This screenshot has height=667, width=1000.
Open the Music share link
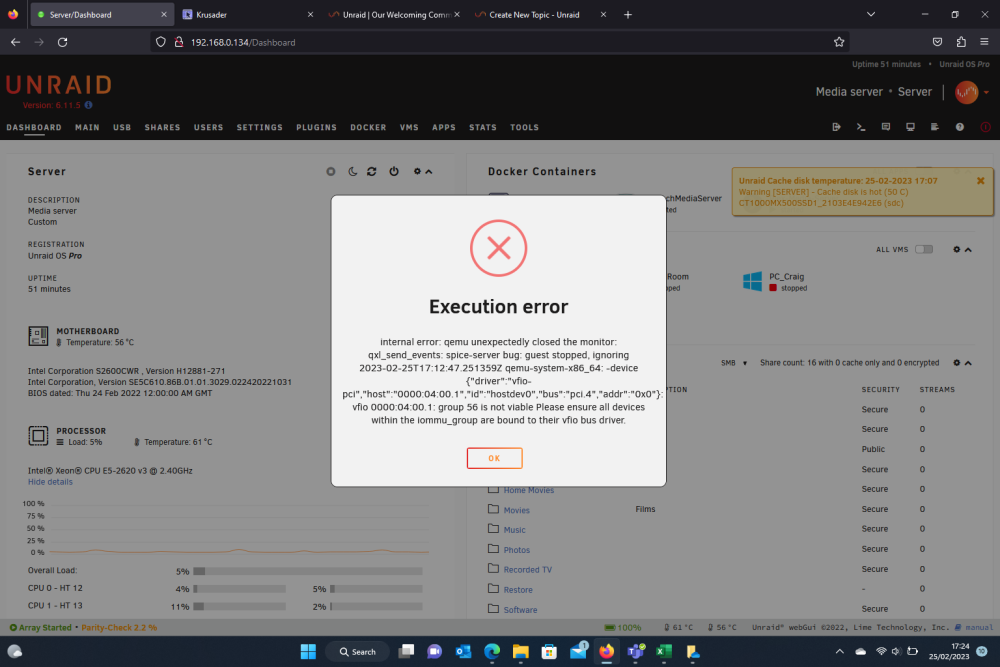pyautogui.click(x=515, y=530)
